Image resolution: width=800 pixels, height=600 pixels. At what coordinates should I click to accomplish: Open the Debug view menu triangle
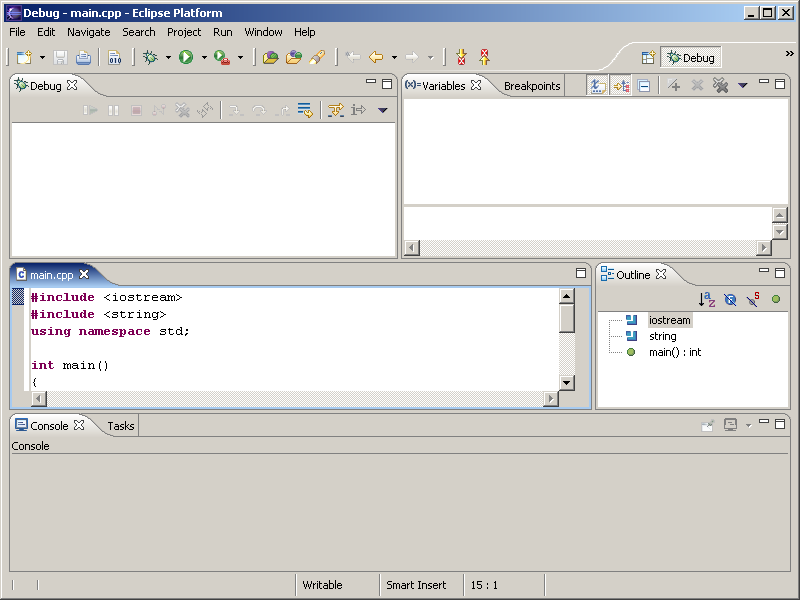point(382,110)
